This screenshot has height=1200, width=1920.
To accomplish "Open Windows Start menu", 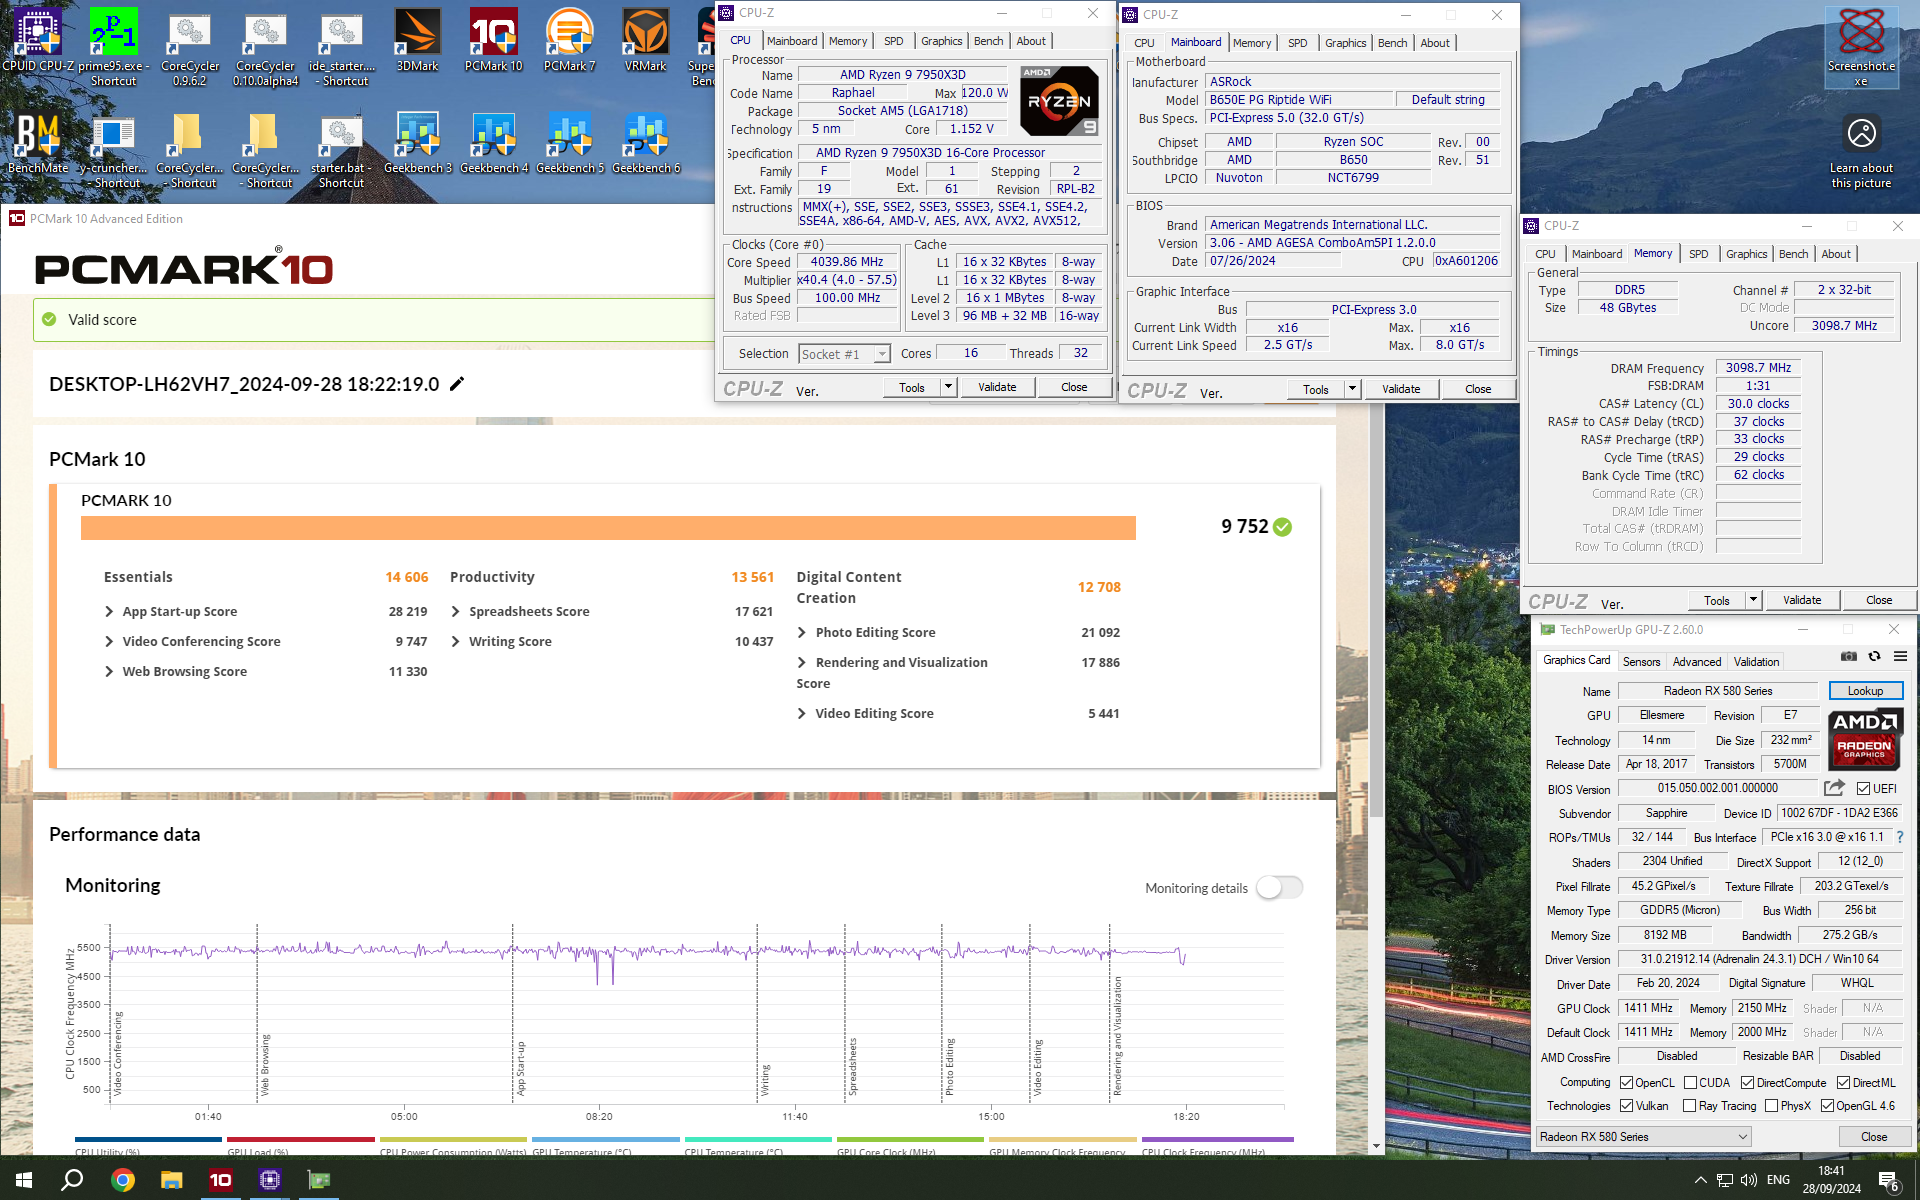I will click(x=24, y=1180).
